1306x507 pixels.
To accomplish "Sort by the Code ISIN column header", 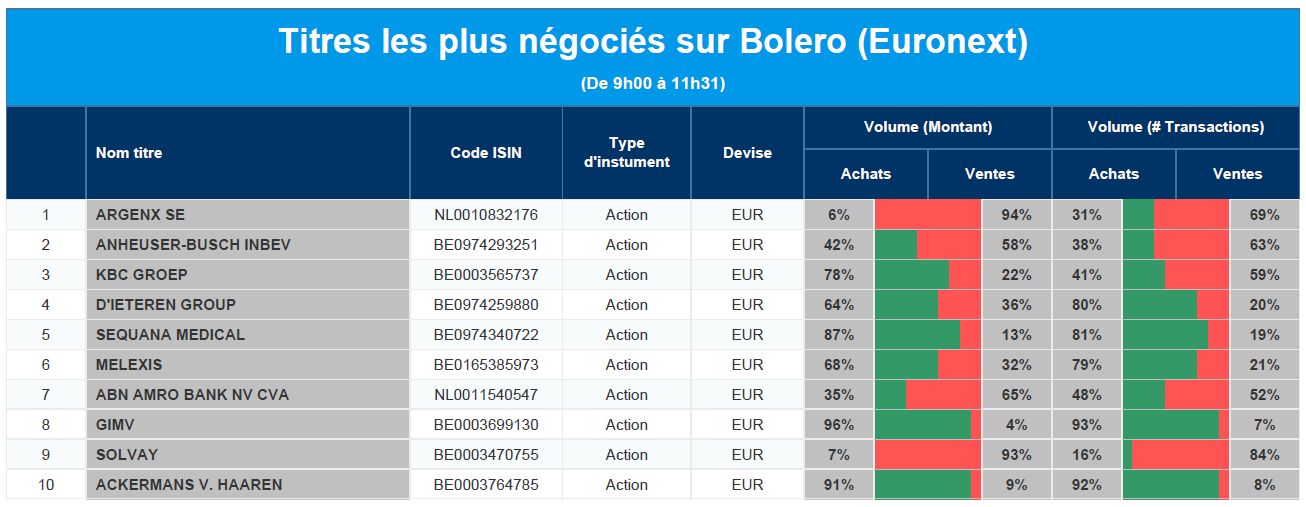I will [x=486, y=153].
